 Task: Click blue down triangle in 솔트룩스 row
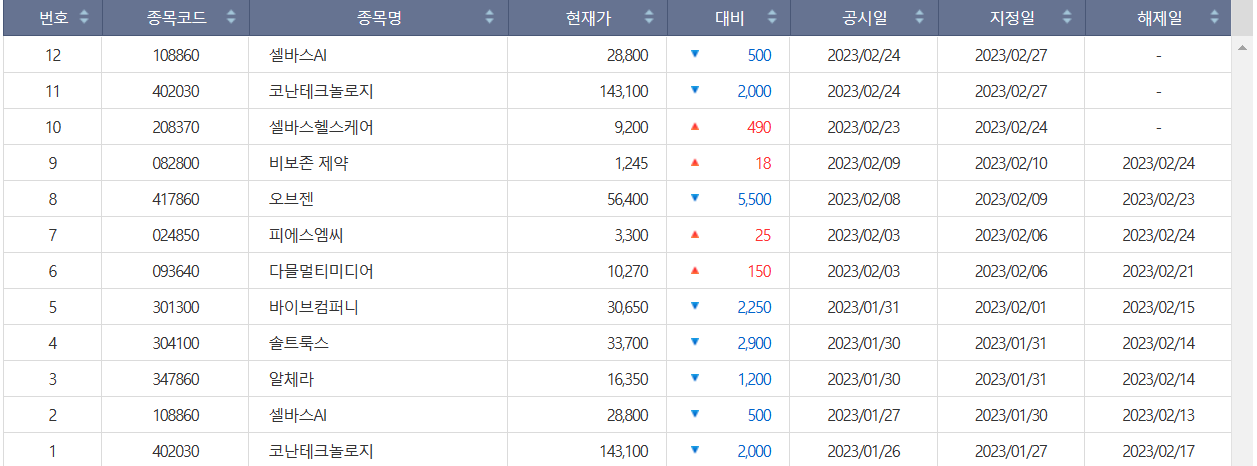pos(695,342)
